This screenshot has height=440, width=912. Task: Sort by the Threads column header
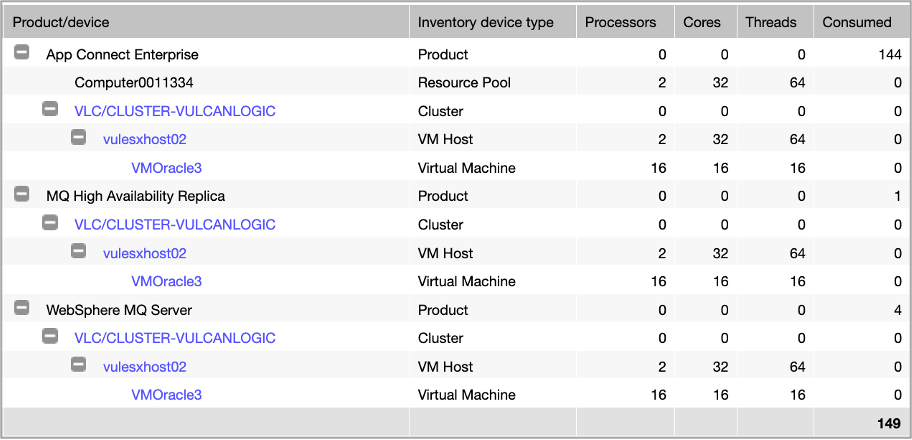[775, 22]
